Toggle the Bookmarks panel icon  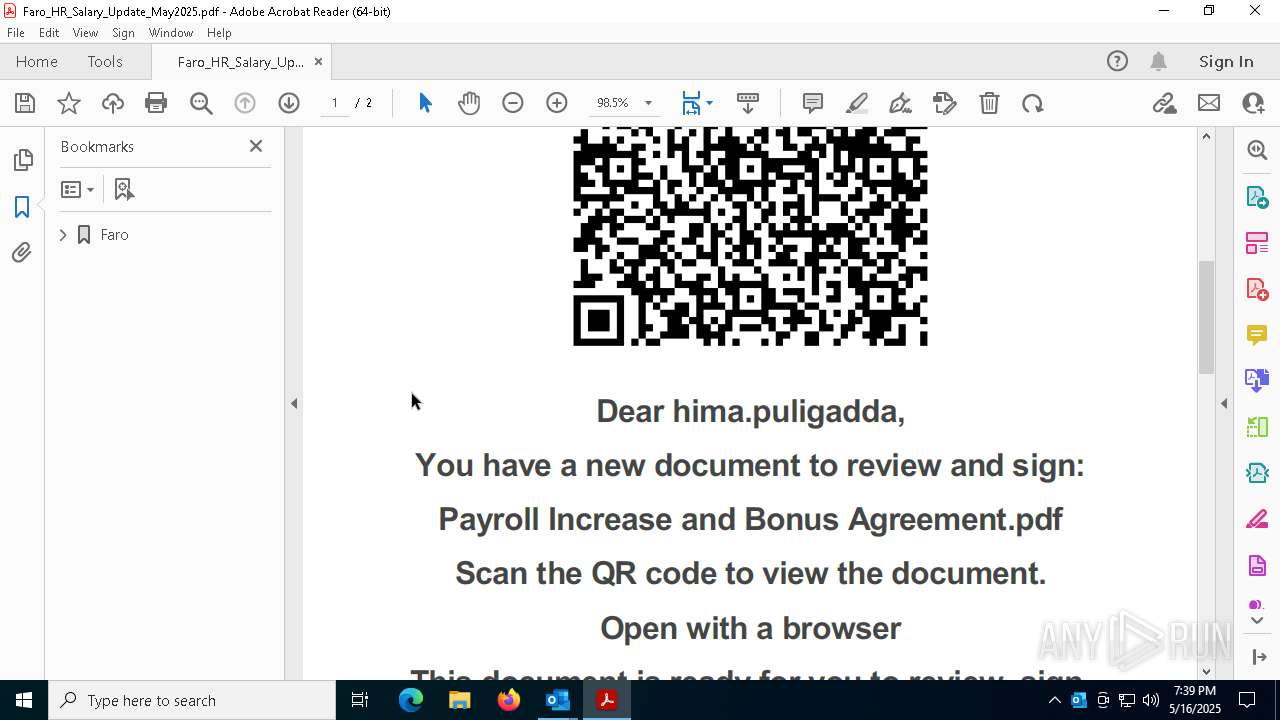click(22, 206)
